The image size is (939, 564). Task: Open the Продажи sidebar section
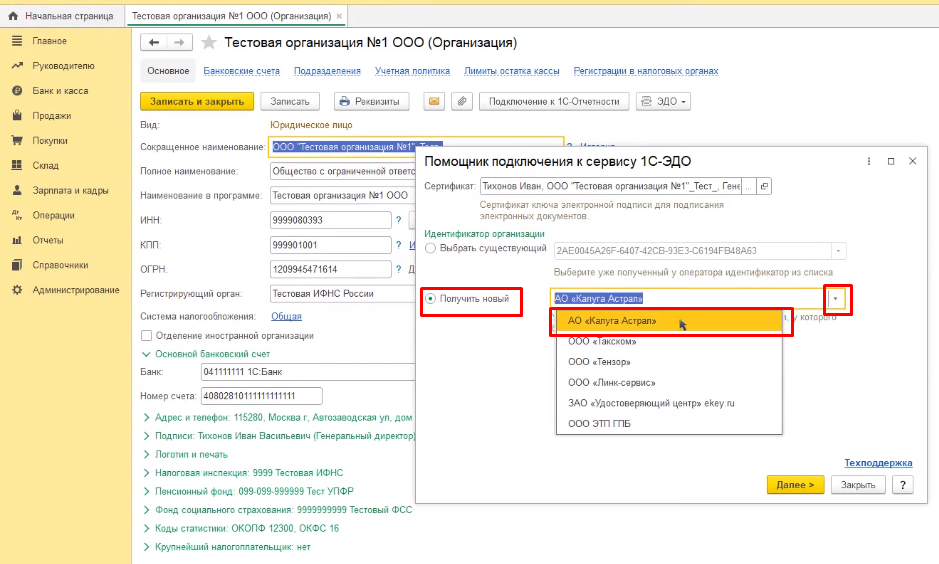52,116
